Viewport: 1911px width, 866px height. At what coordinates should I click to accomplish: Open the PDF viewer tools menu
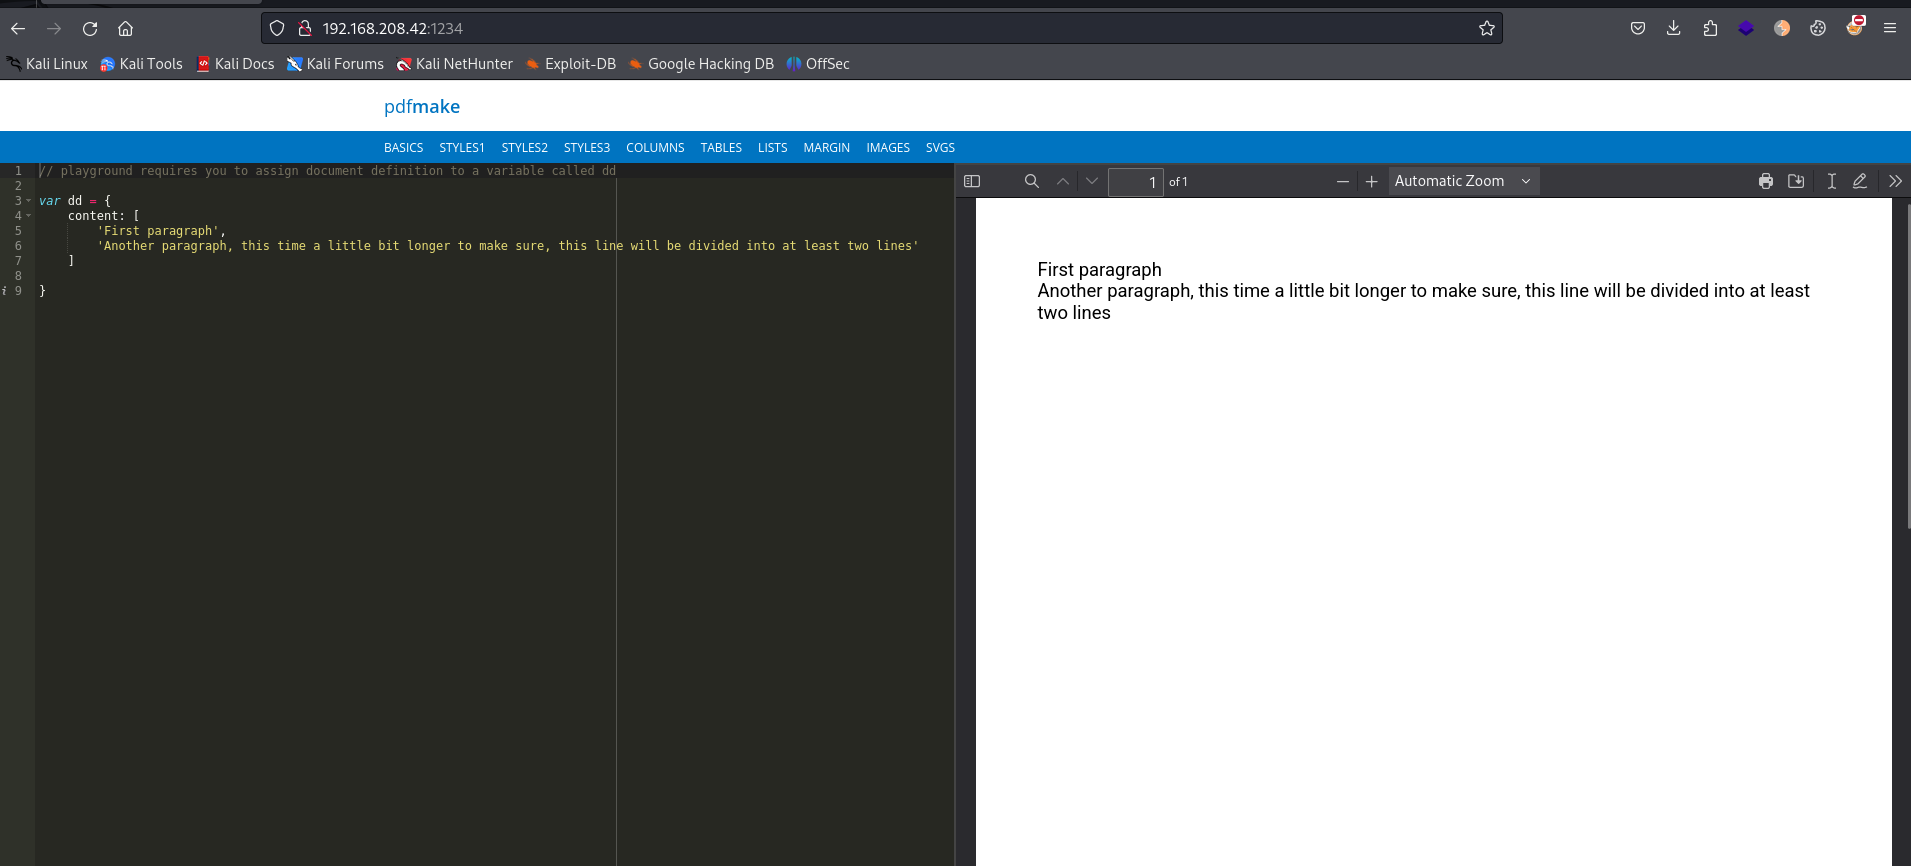1895,181
